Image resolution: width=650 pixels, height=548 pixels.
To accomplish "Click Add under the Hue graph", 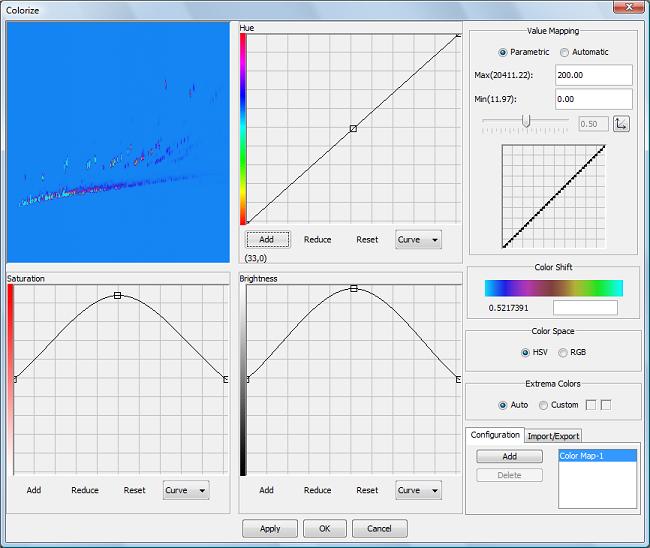I will coord(267,240).
